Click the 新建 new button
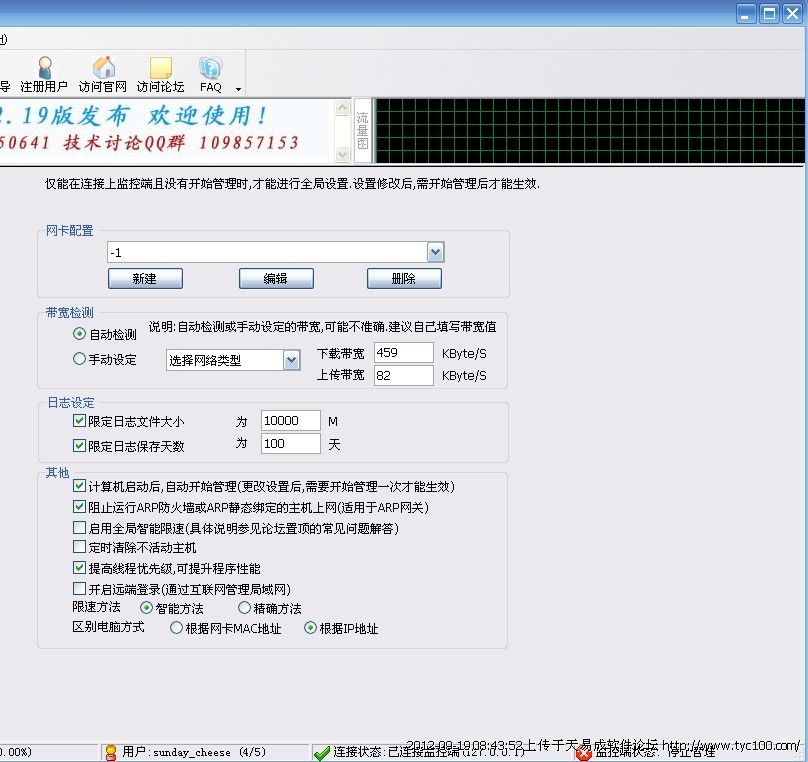Viewport: 808px width, 762px height. (145, 279)
